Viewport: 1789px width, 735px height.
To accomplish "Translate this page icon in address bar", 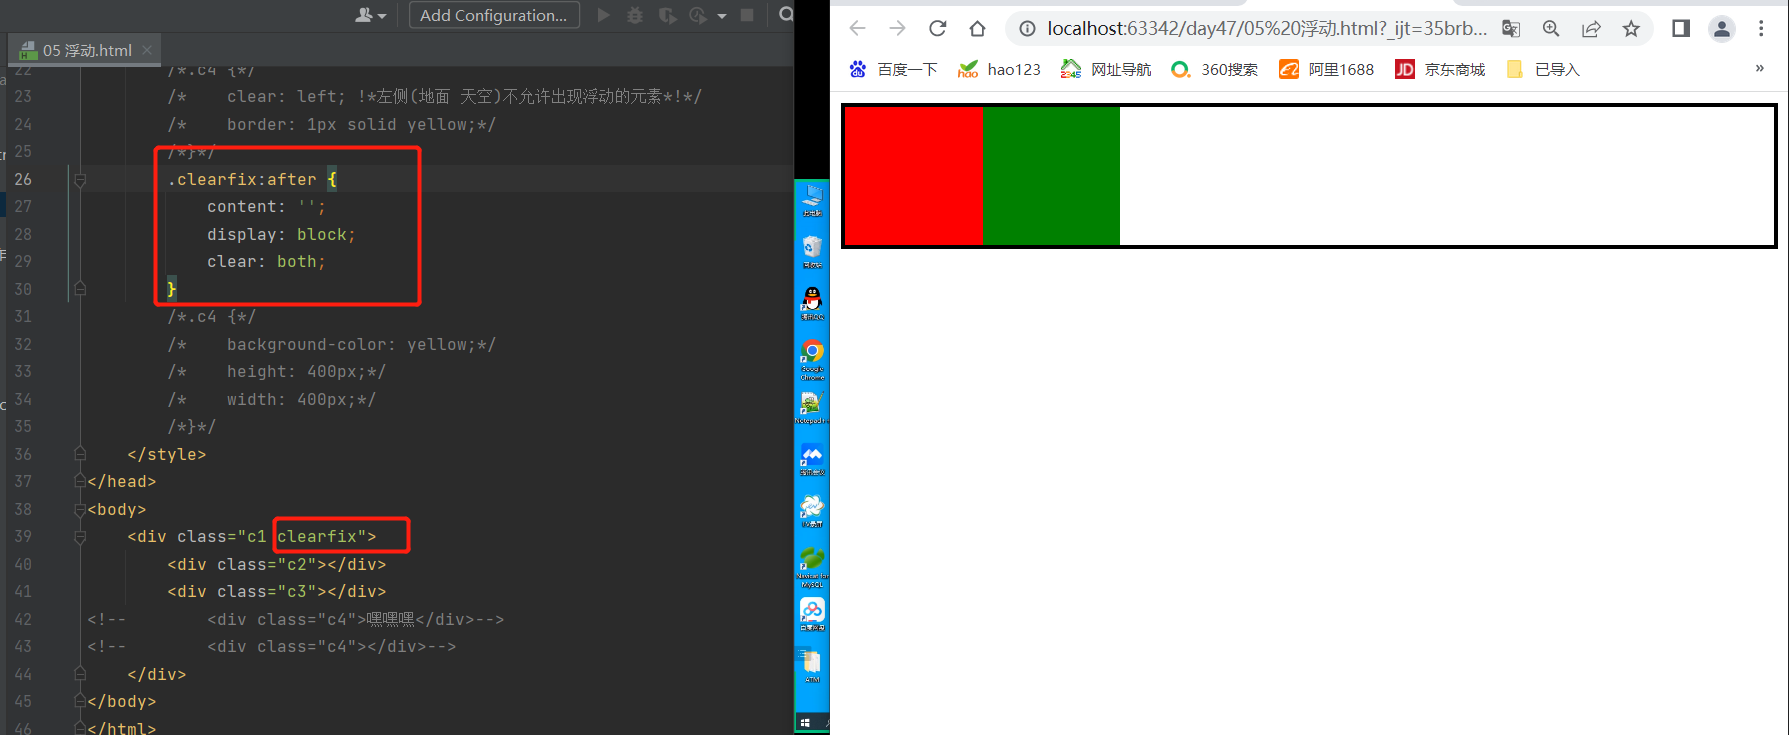I will pos(1511,29).
